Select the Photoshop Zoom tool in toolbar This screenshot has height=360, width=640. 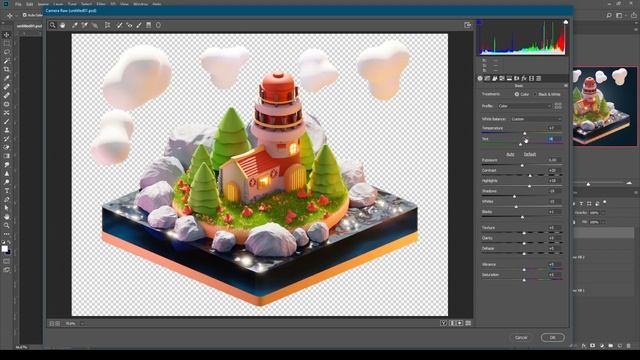tap(7, 225)
